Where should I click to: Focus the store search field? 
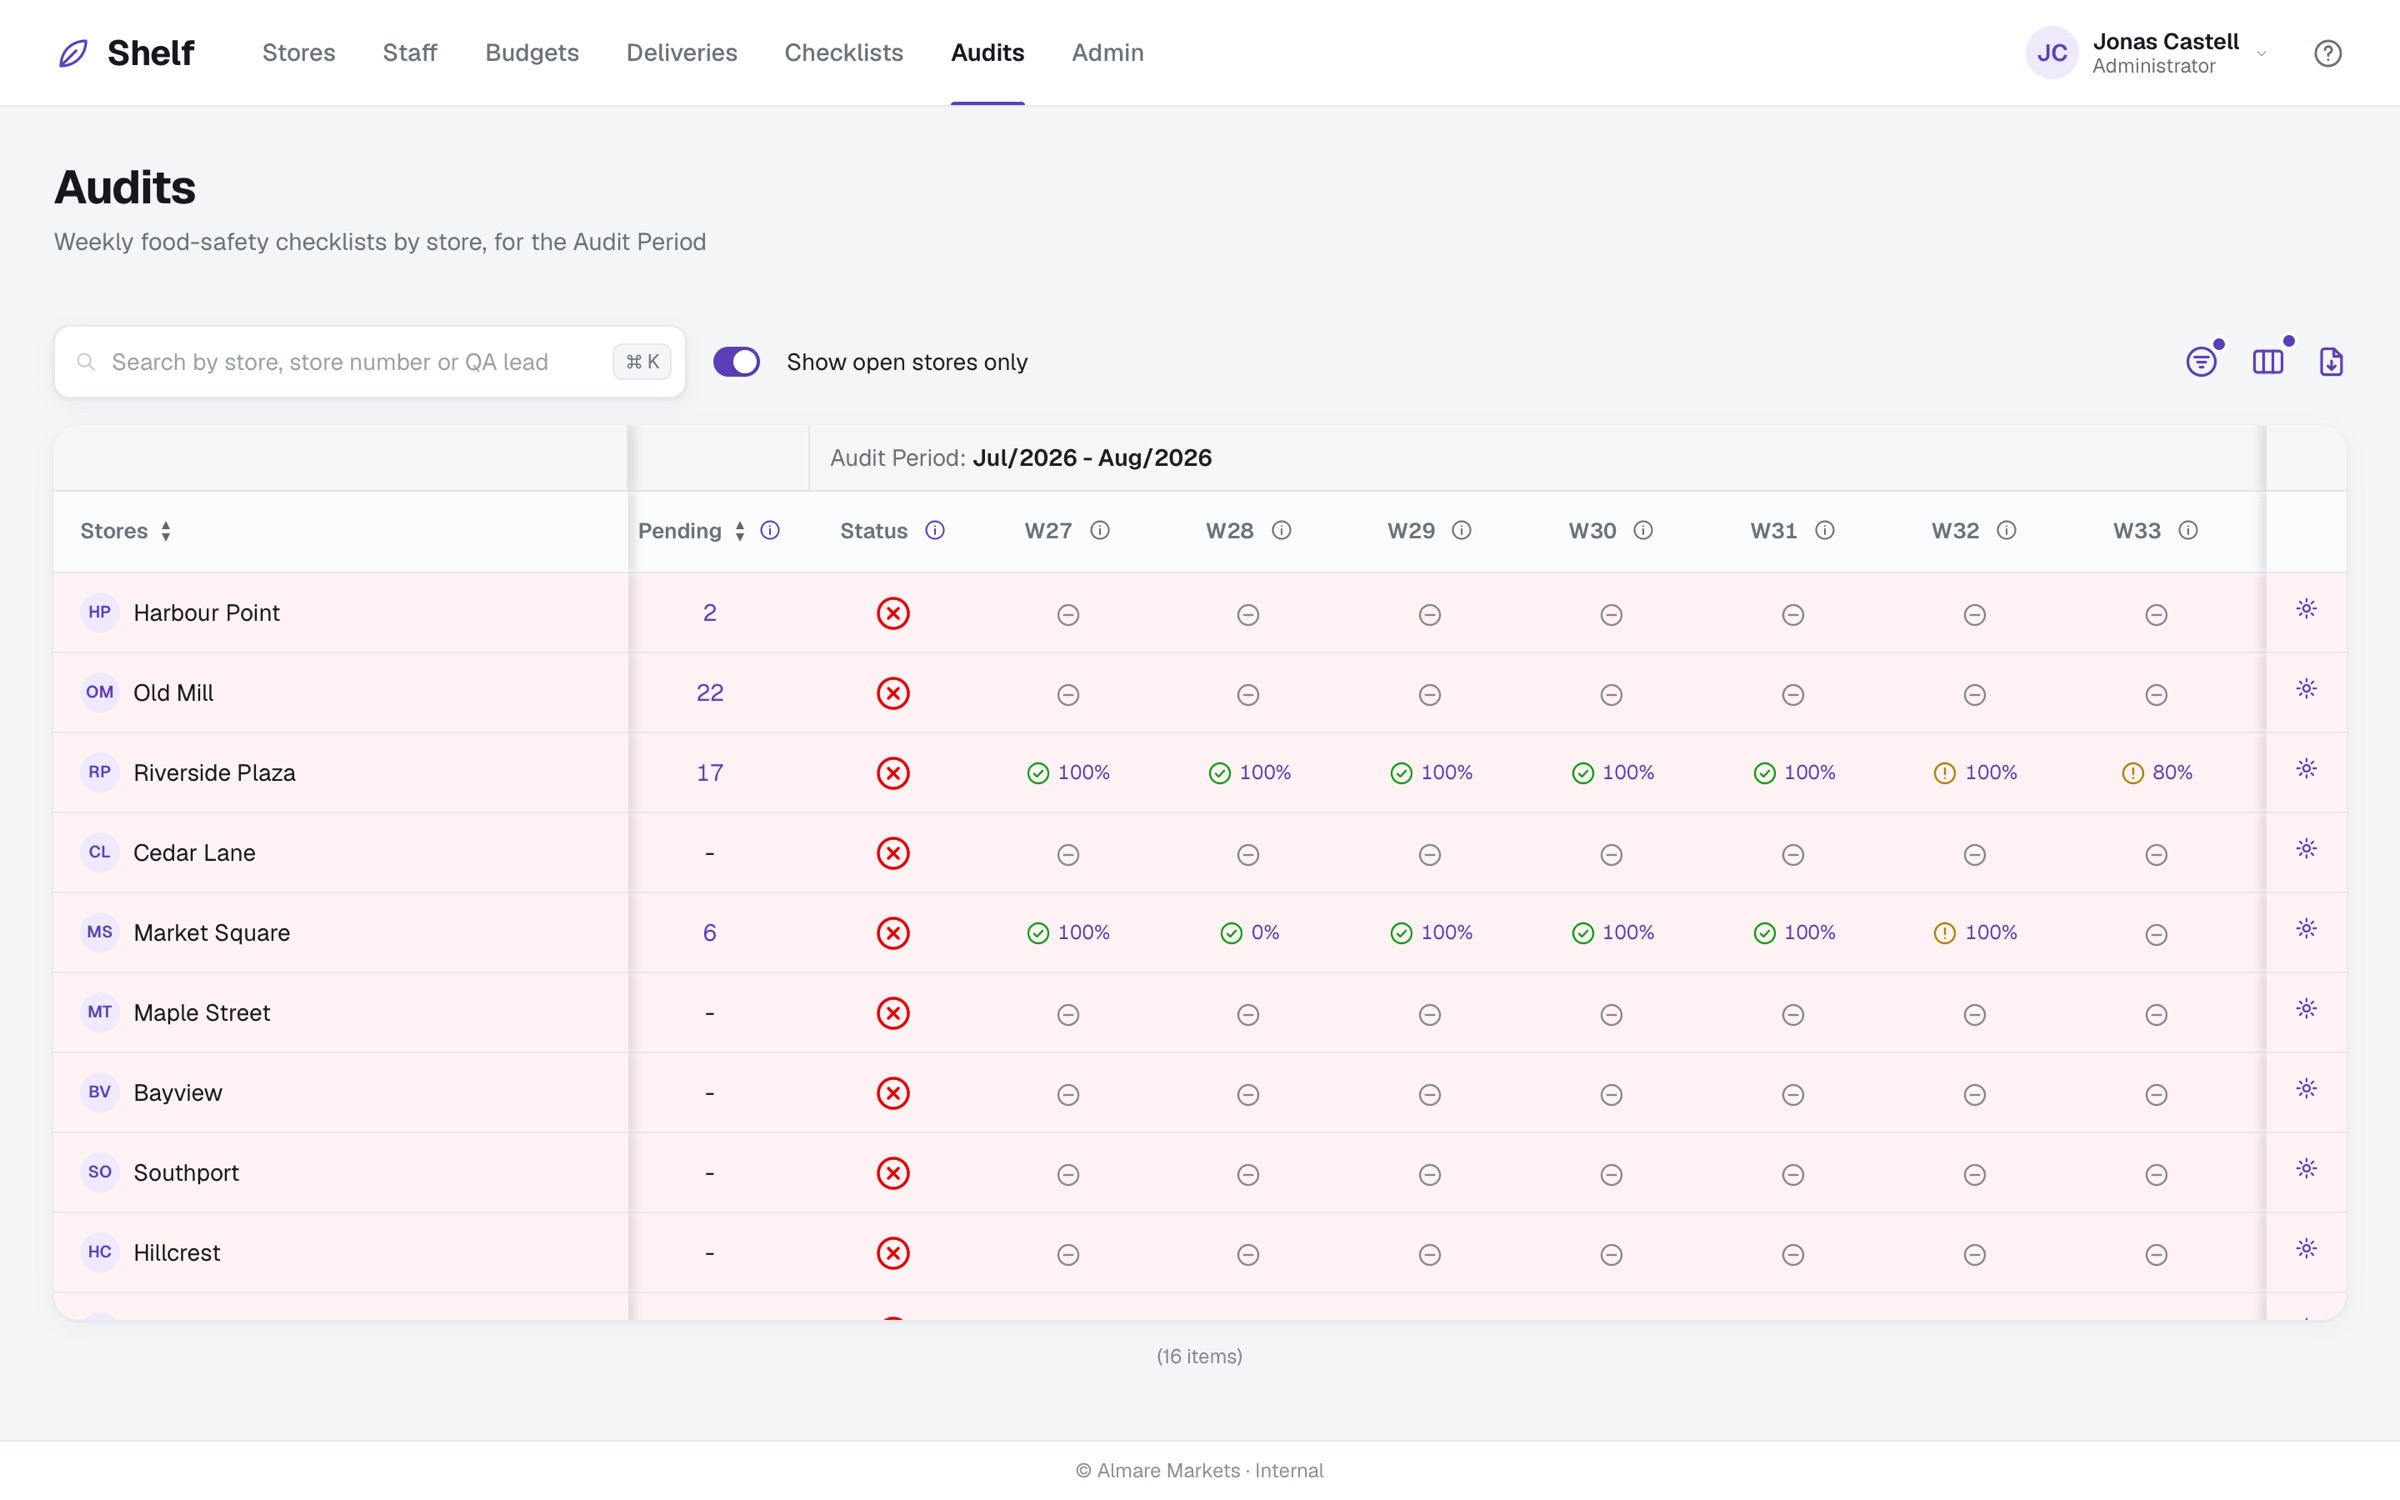click(x=370, y=362)
